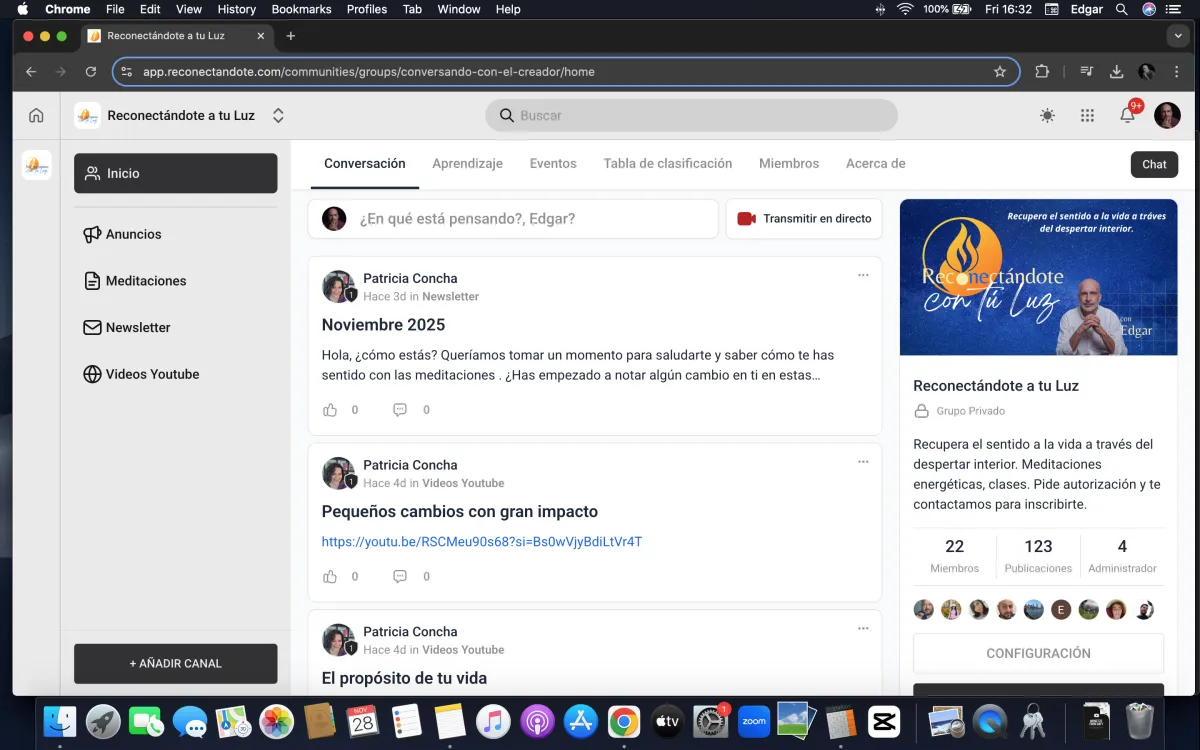Bookmark this page with star icon
Image resolution: width=1200 pixels, height=750 pixels.
[999, 72]
